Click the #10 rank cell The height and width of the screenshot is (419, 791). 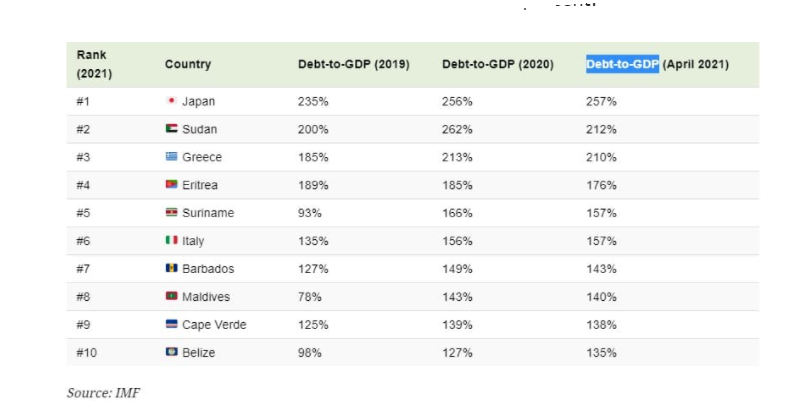88,353
